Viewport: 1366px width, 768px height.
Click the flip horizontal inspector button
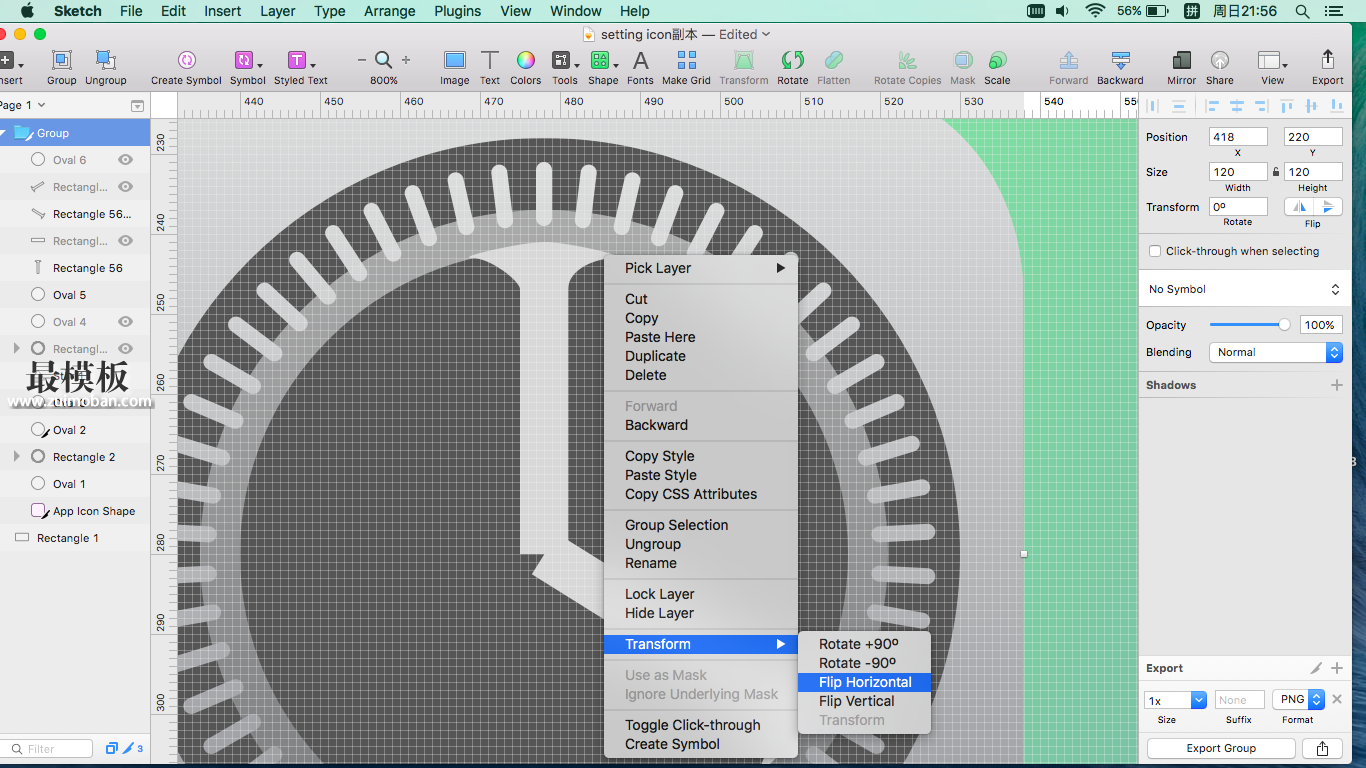[x=1299, y=207]
